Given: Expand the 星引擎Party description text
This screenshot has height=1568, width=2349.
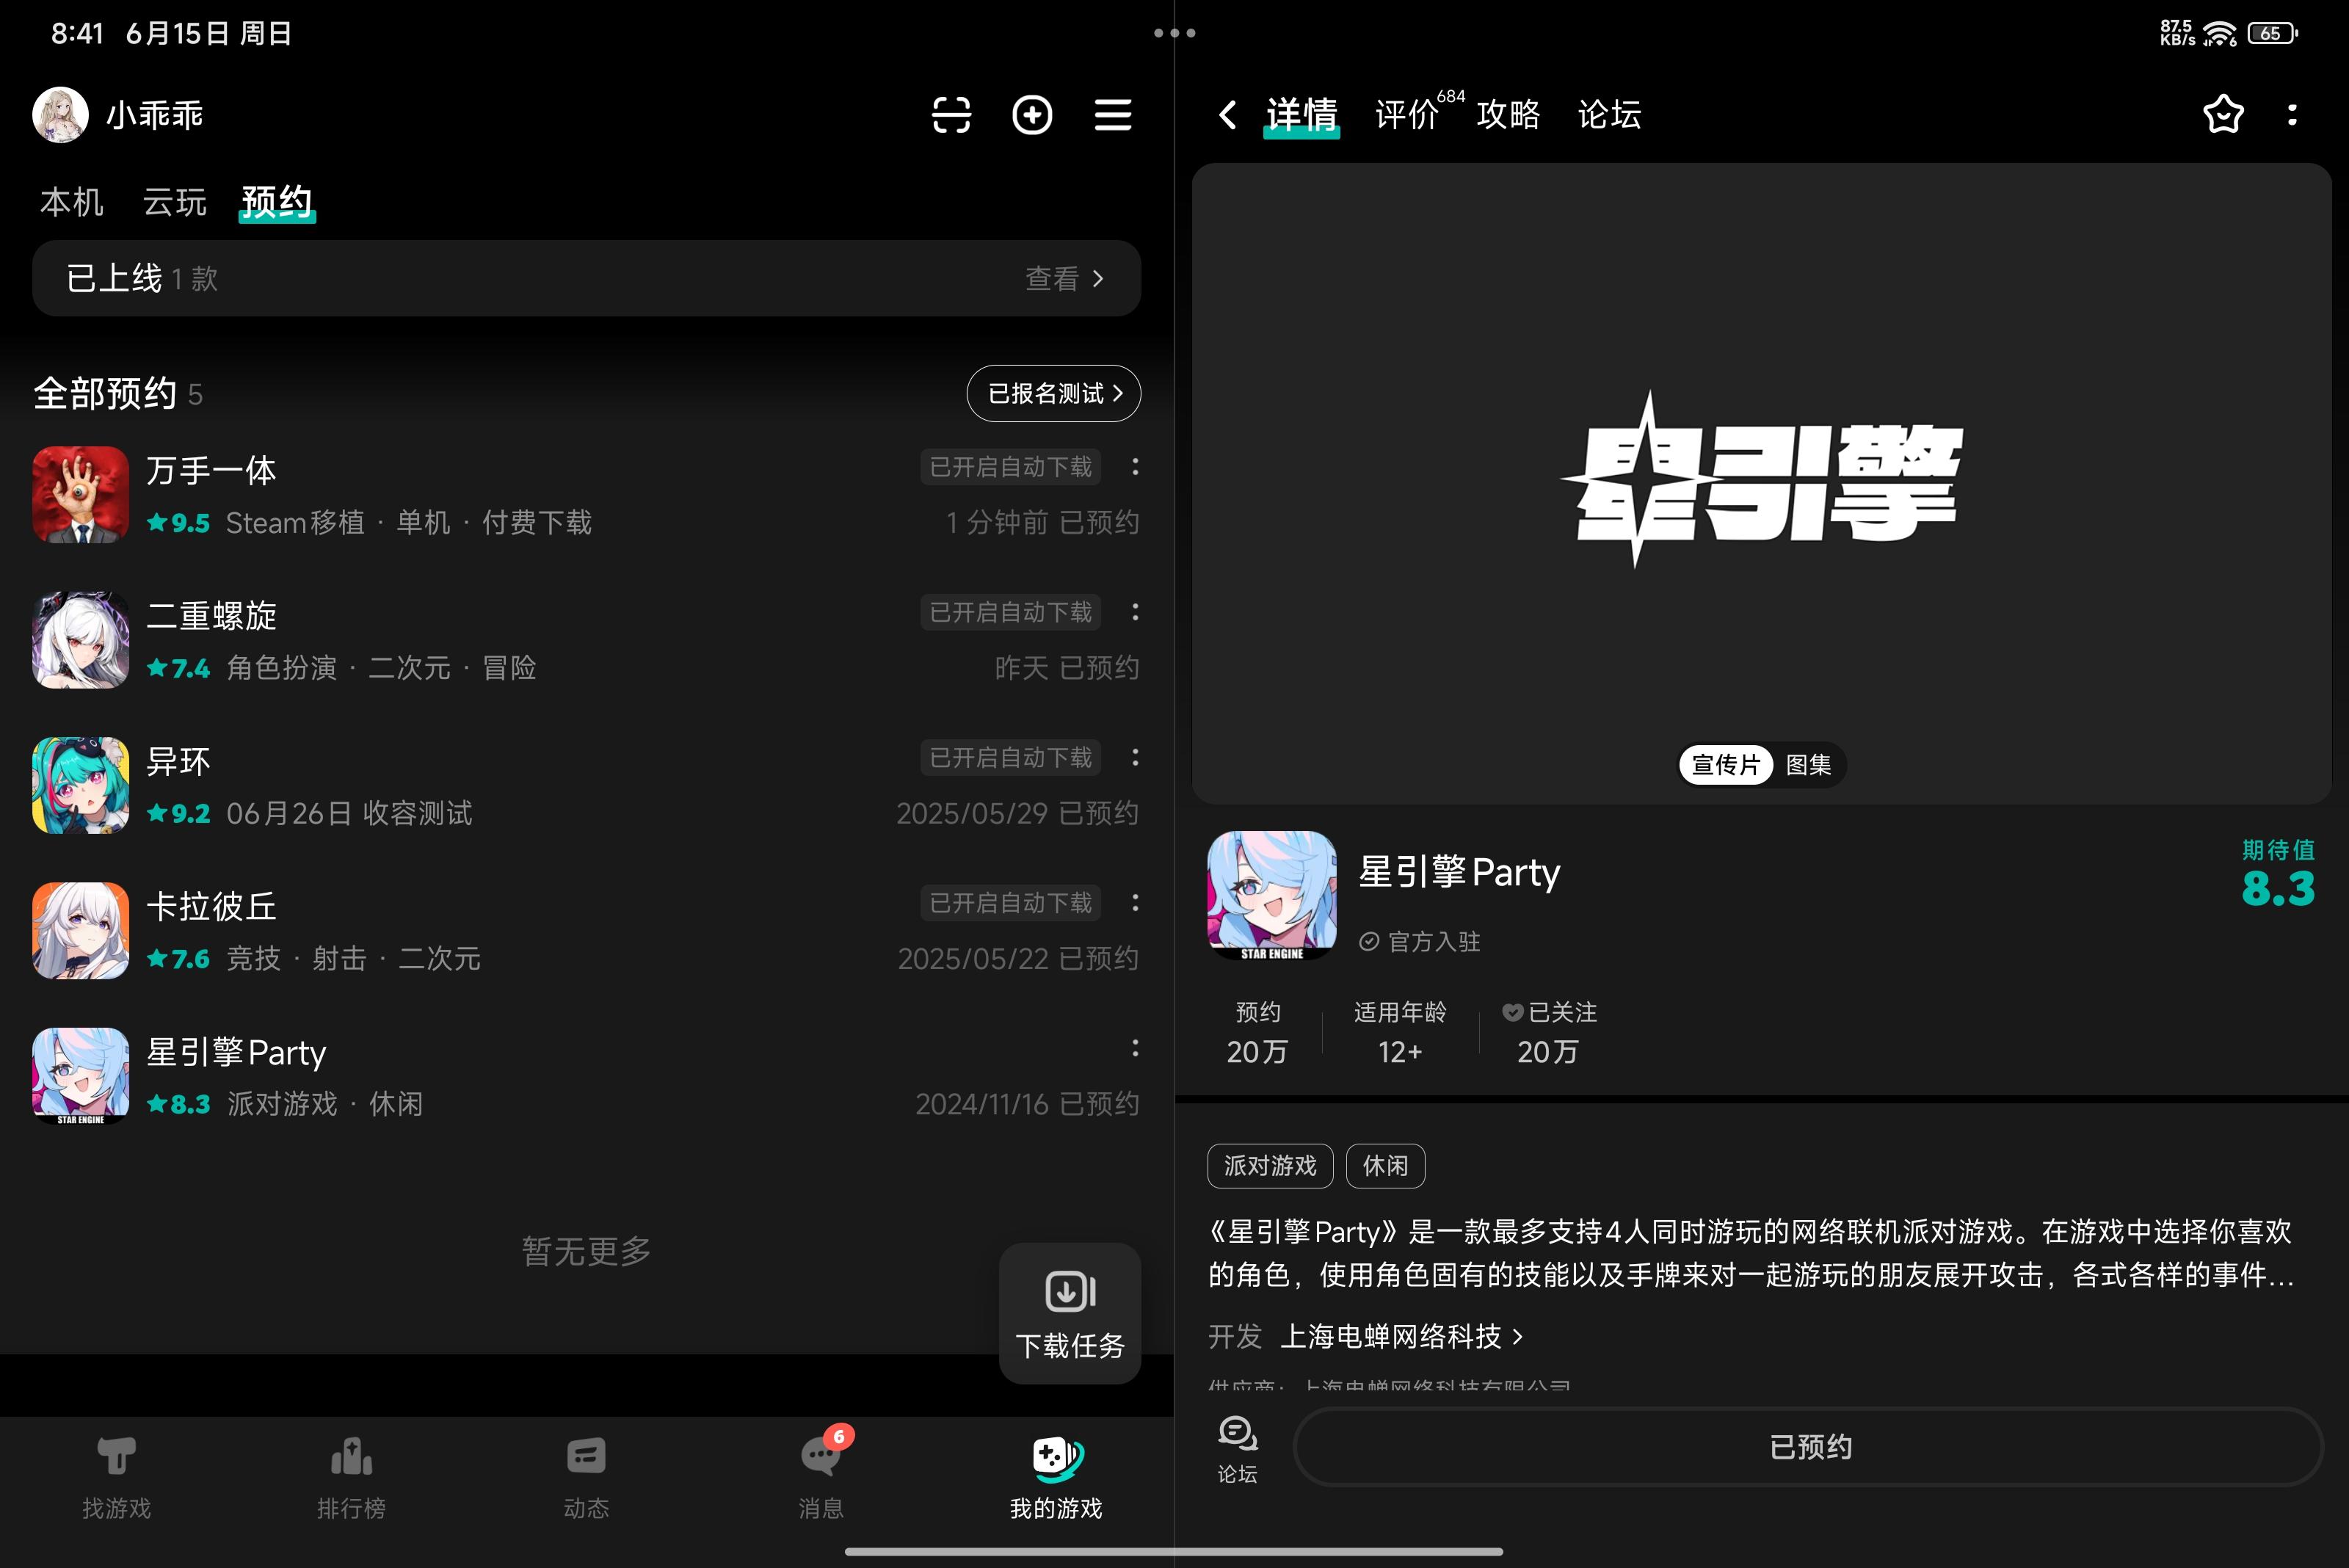Looking at the screenshot, I should [x=1750, y=1253].
